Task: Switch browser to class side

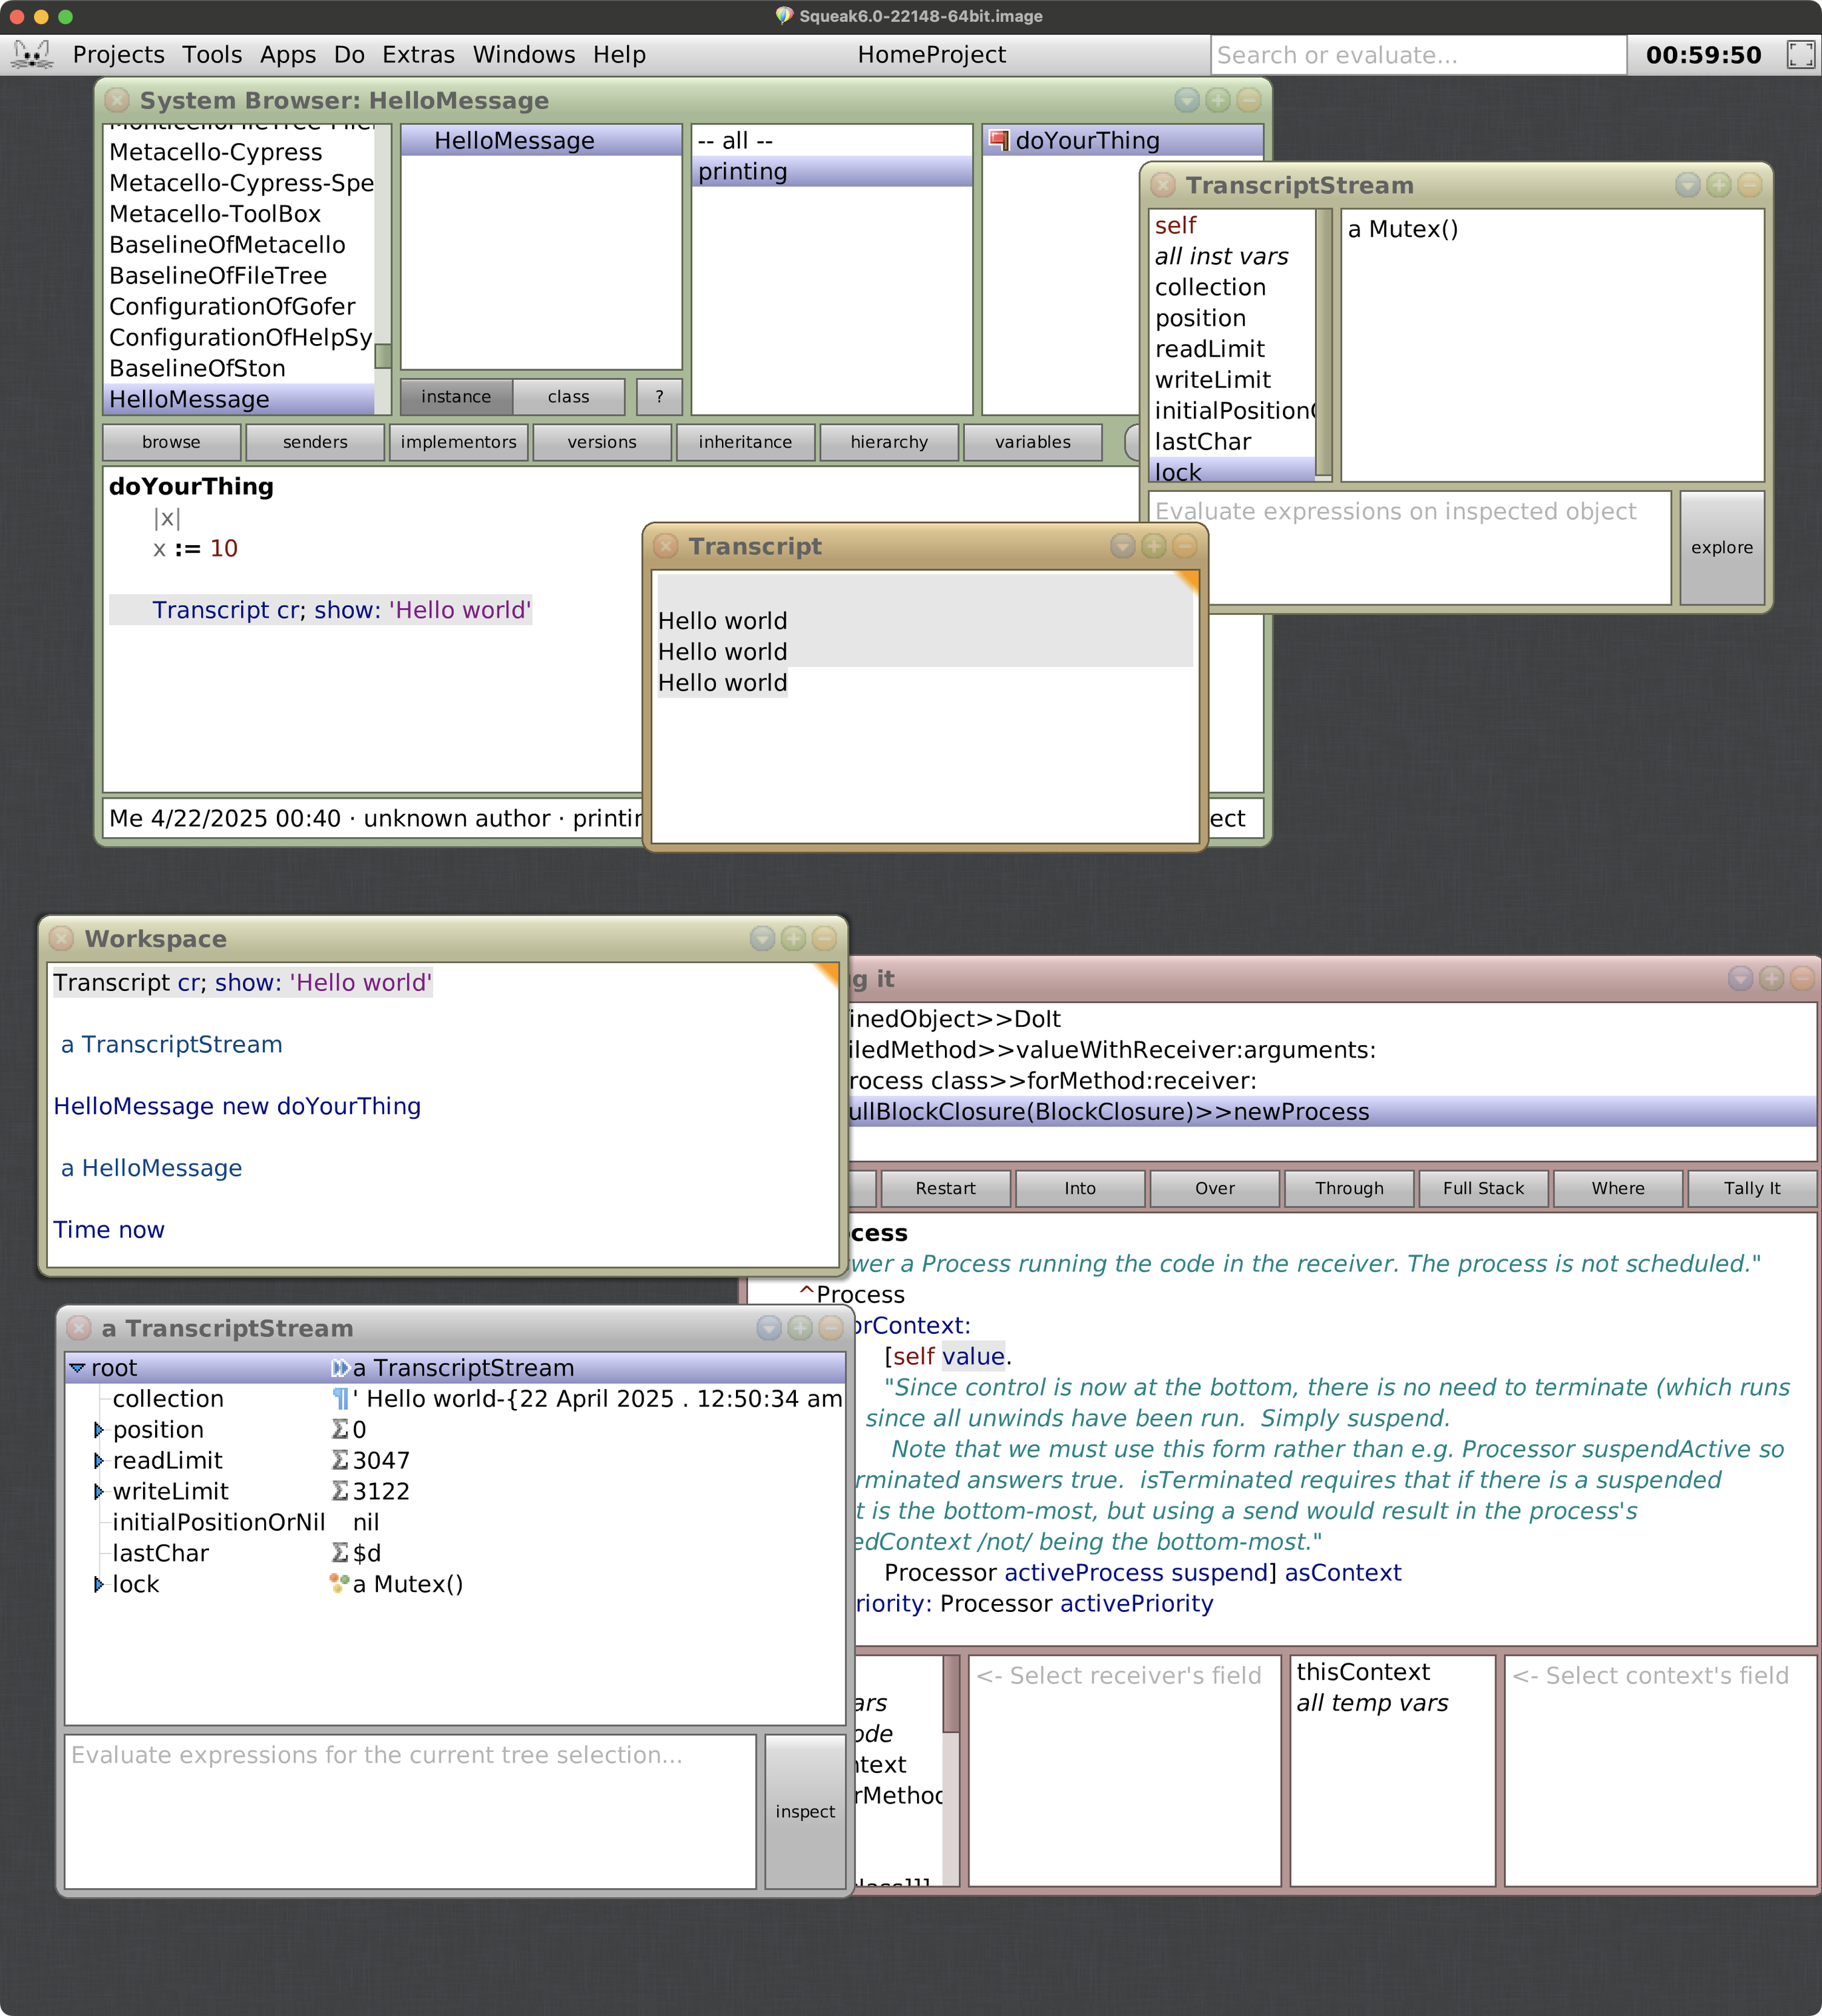Action: pyautogui.click(x=569, y=397)
